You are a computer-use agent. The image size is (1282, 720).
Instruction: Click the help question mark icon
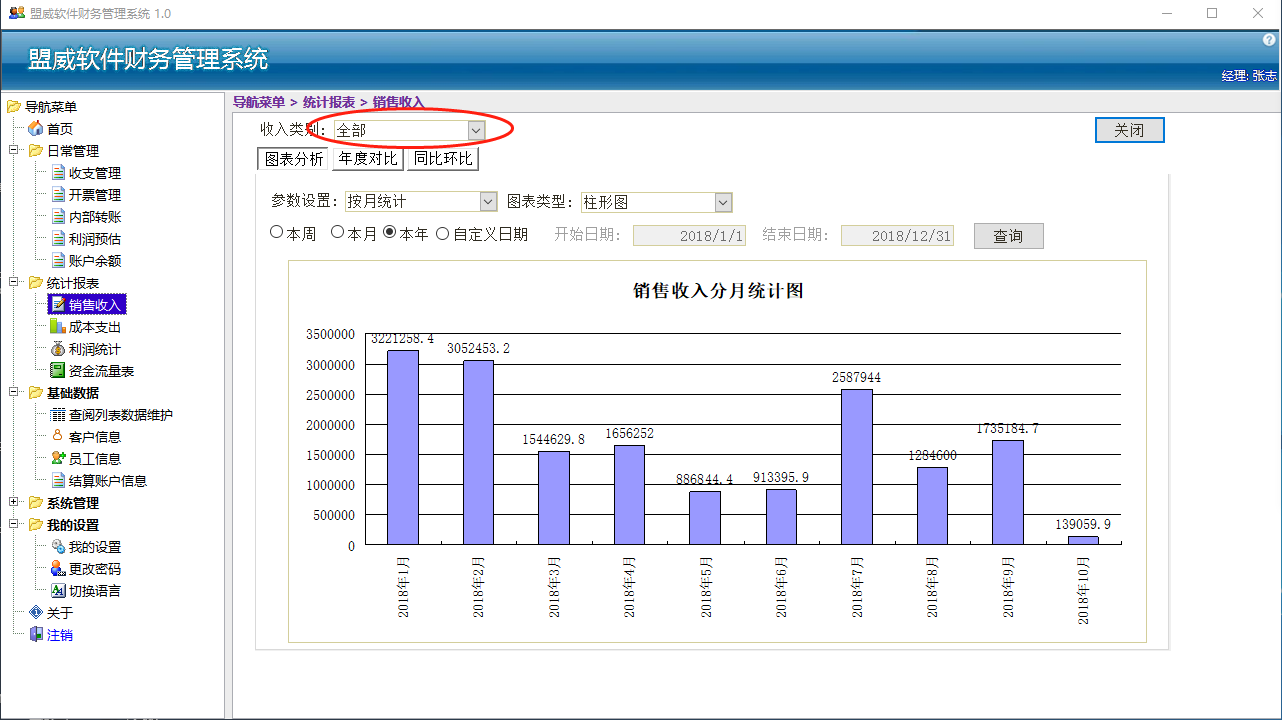[1270, 40]
